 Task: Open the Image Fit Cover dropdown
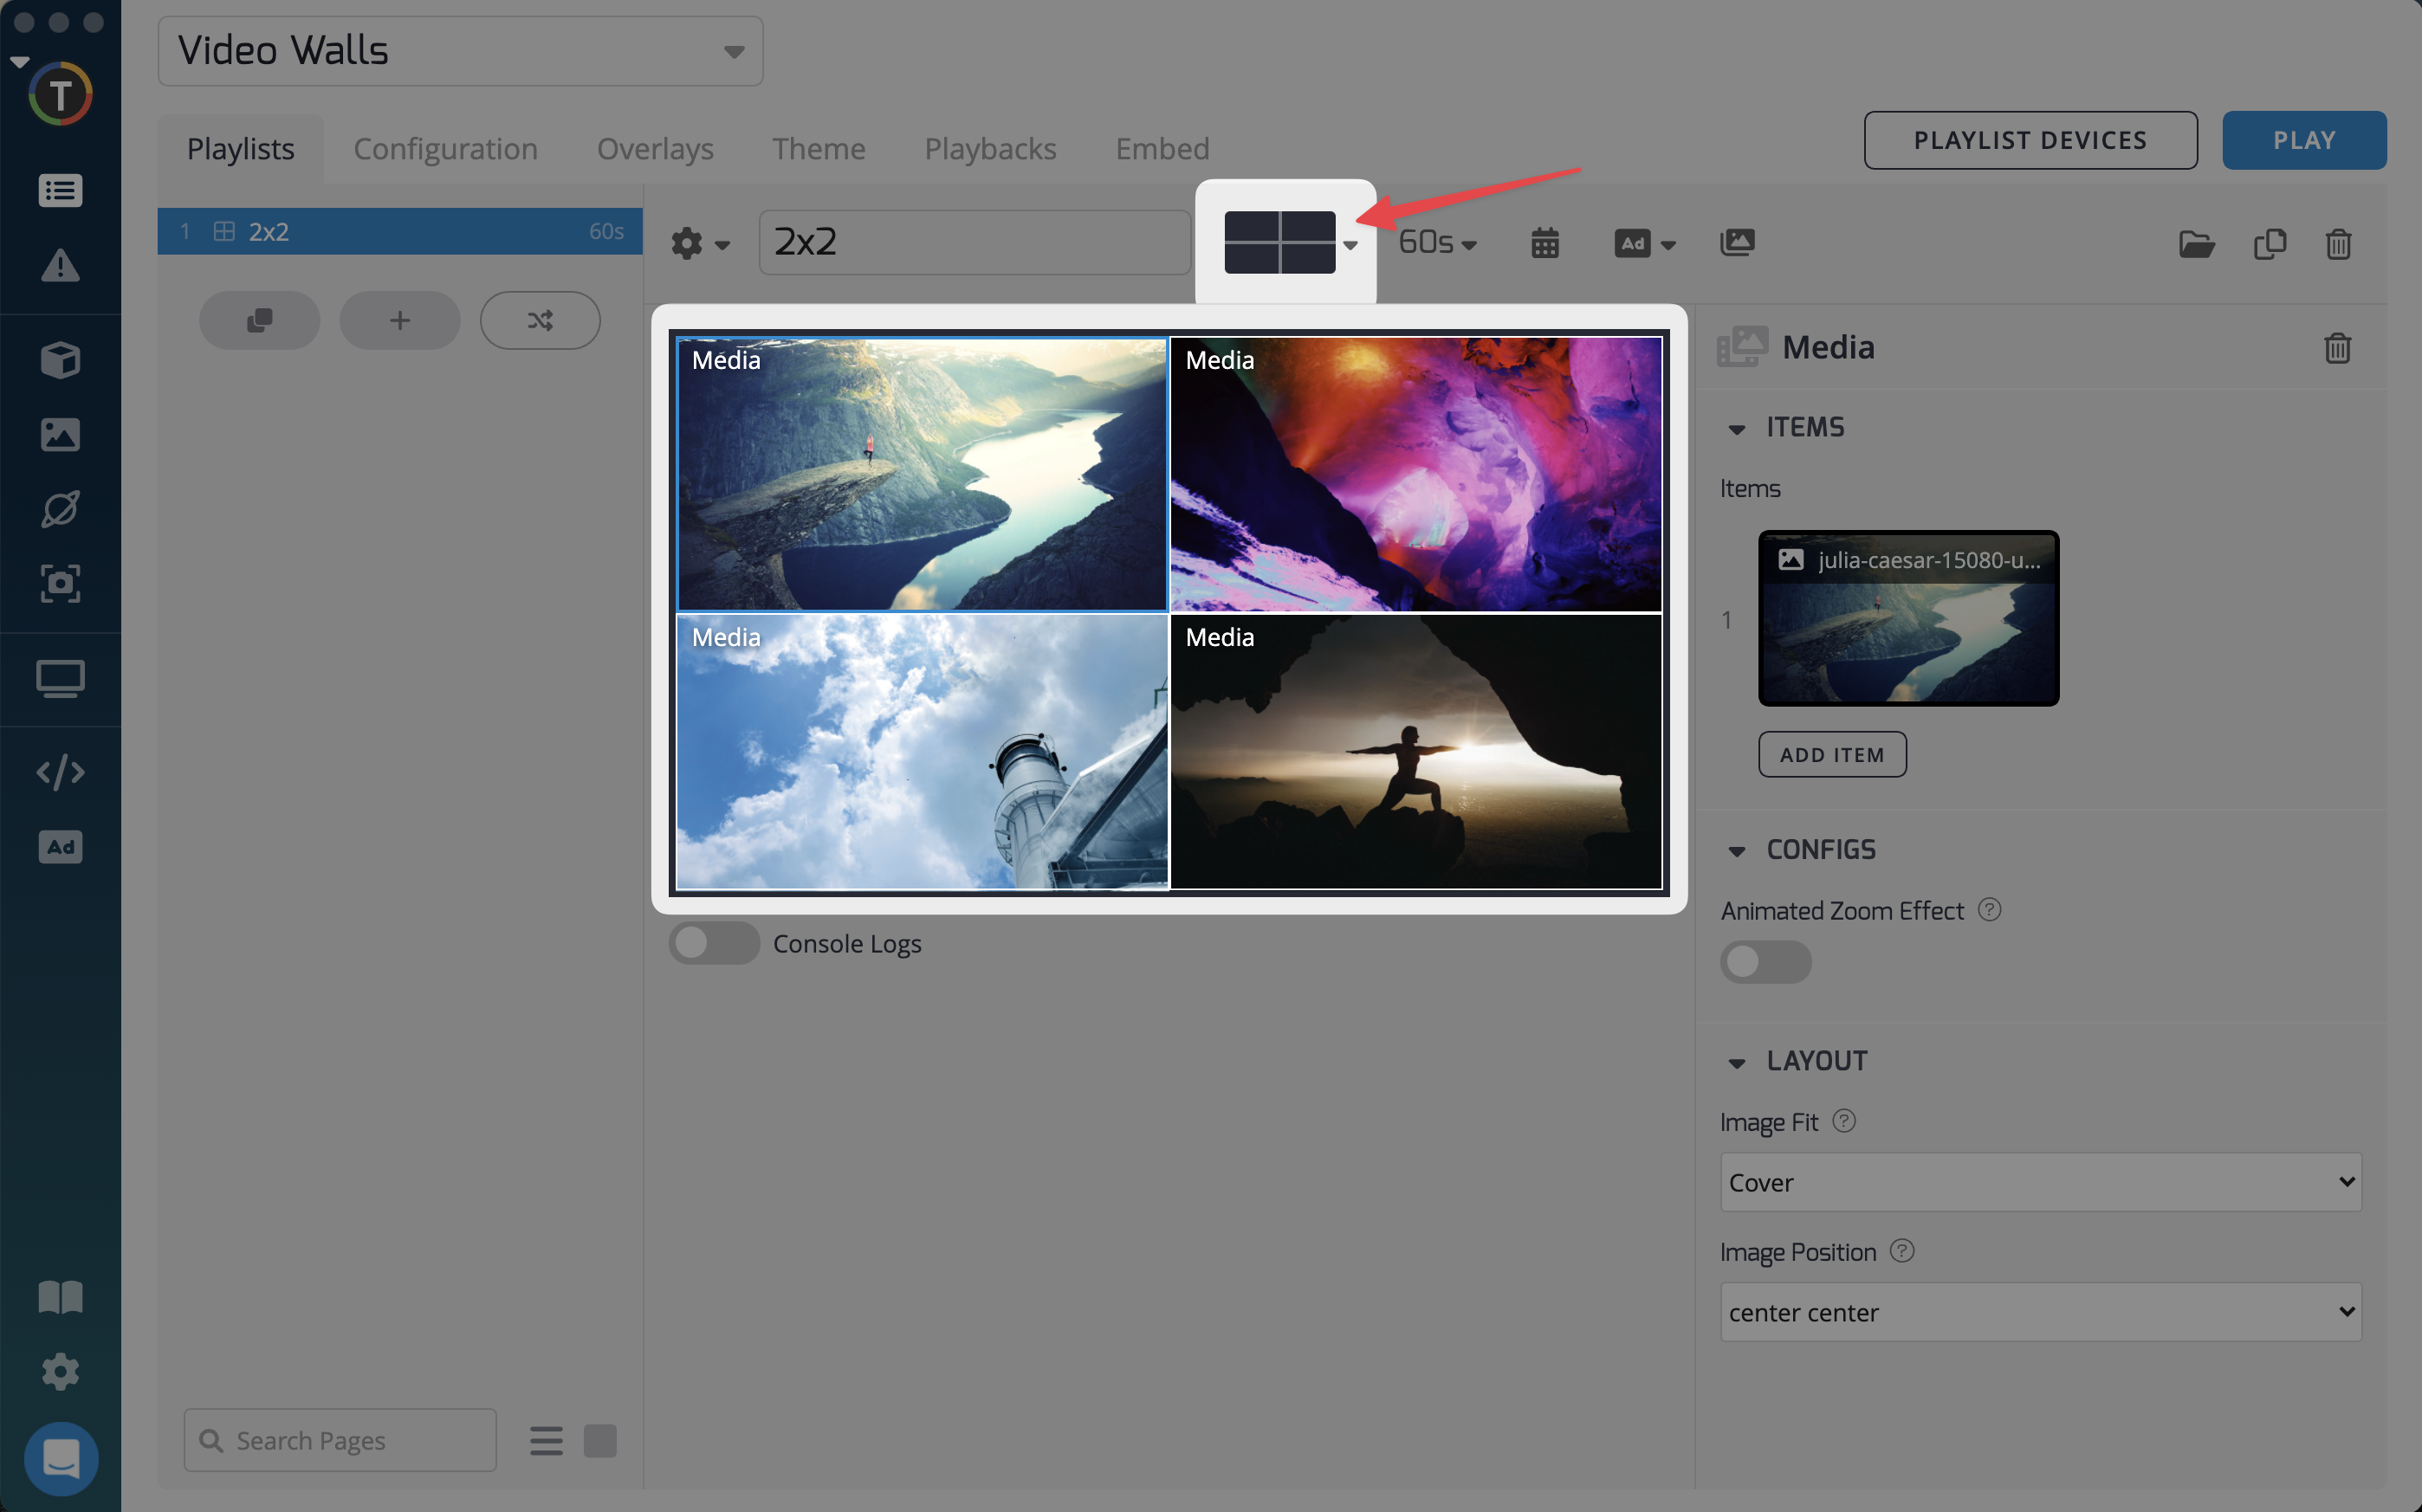(x=2040, y=1182)
